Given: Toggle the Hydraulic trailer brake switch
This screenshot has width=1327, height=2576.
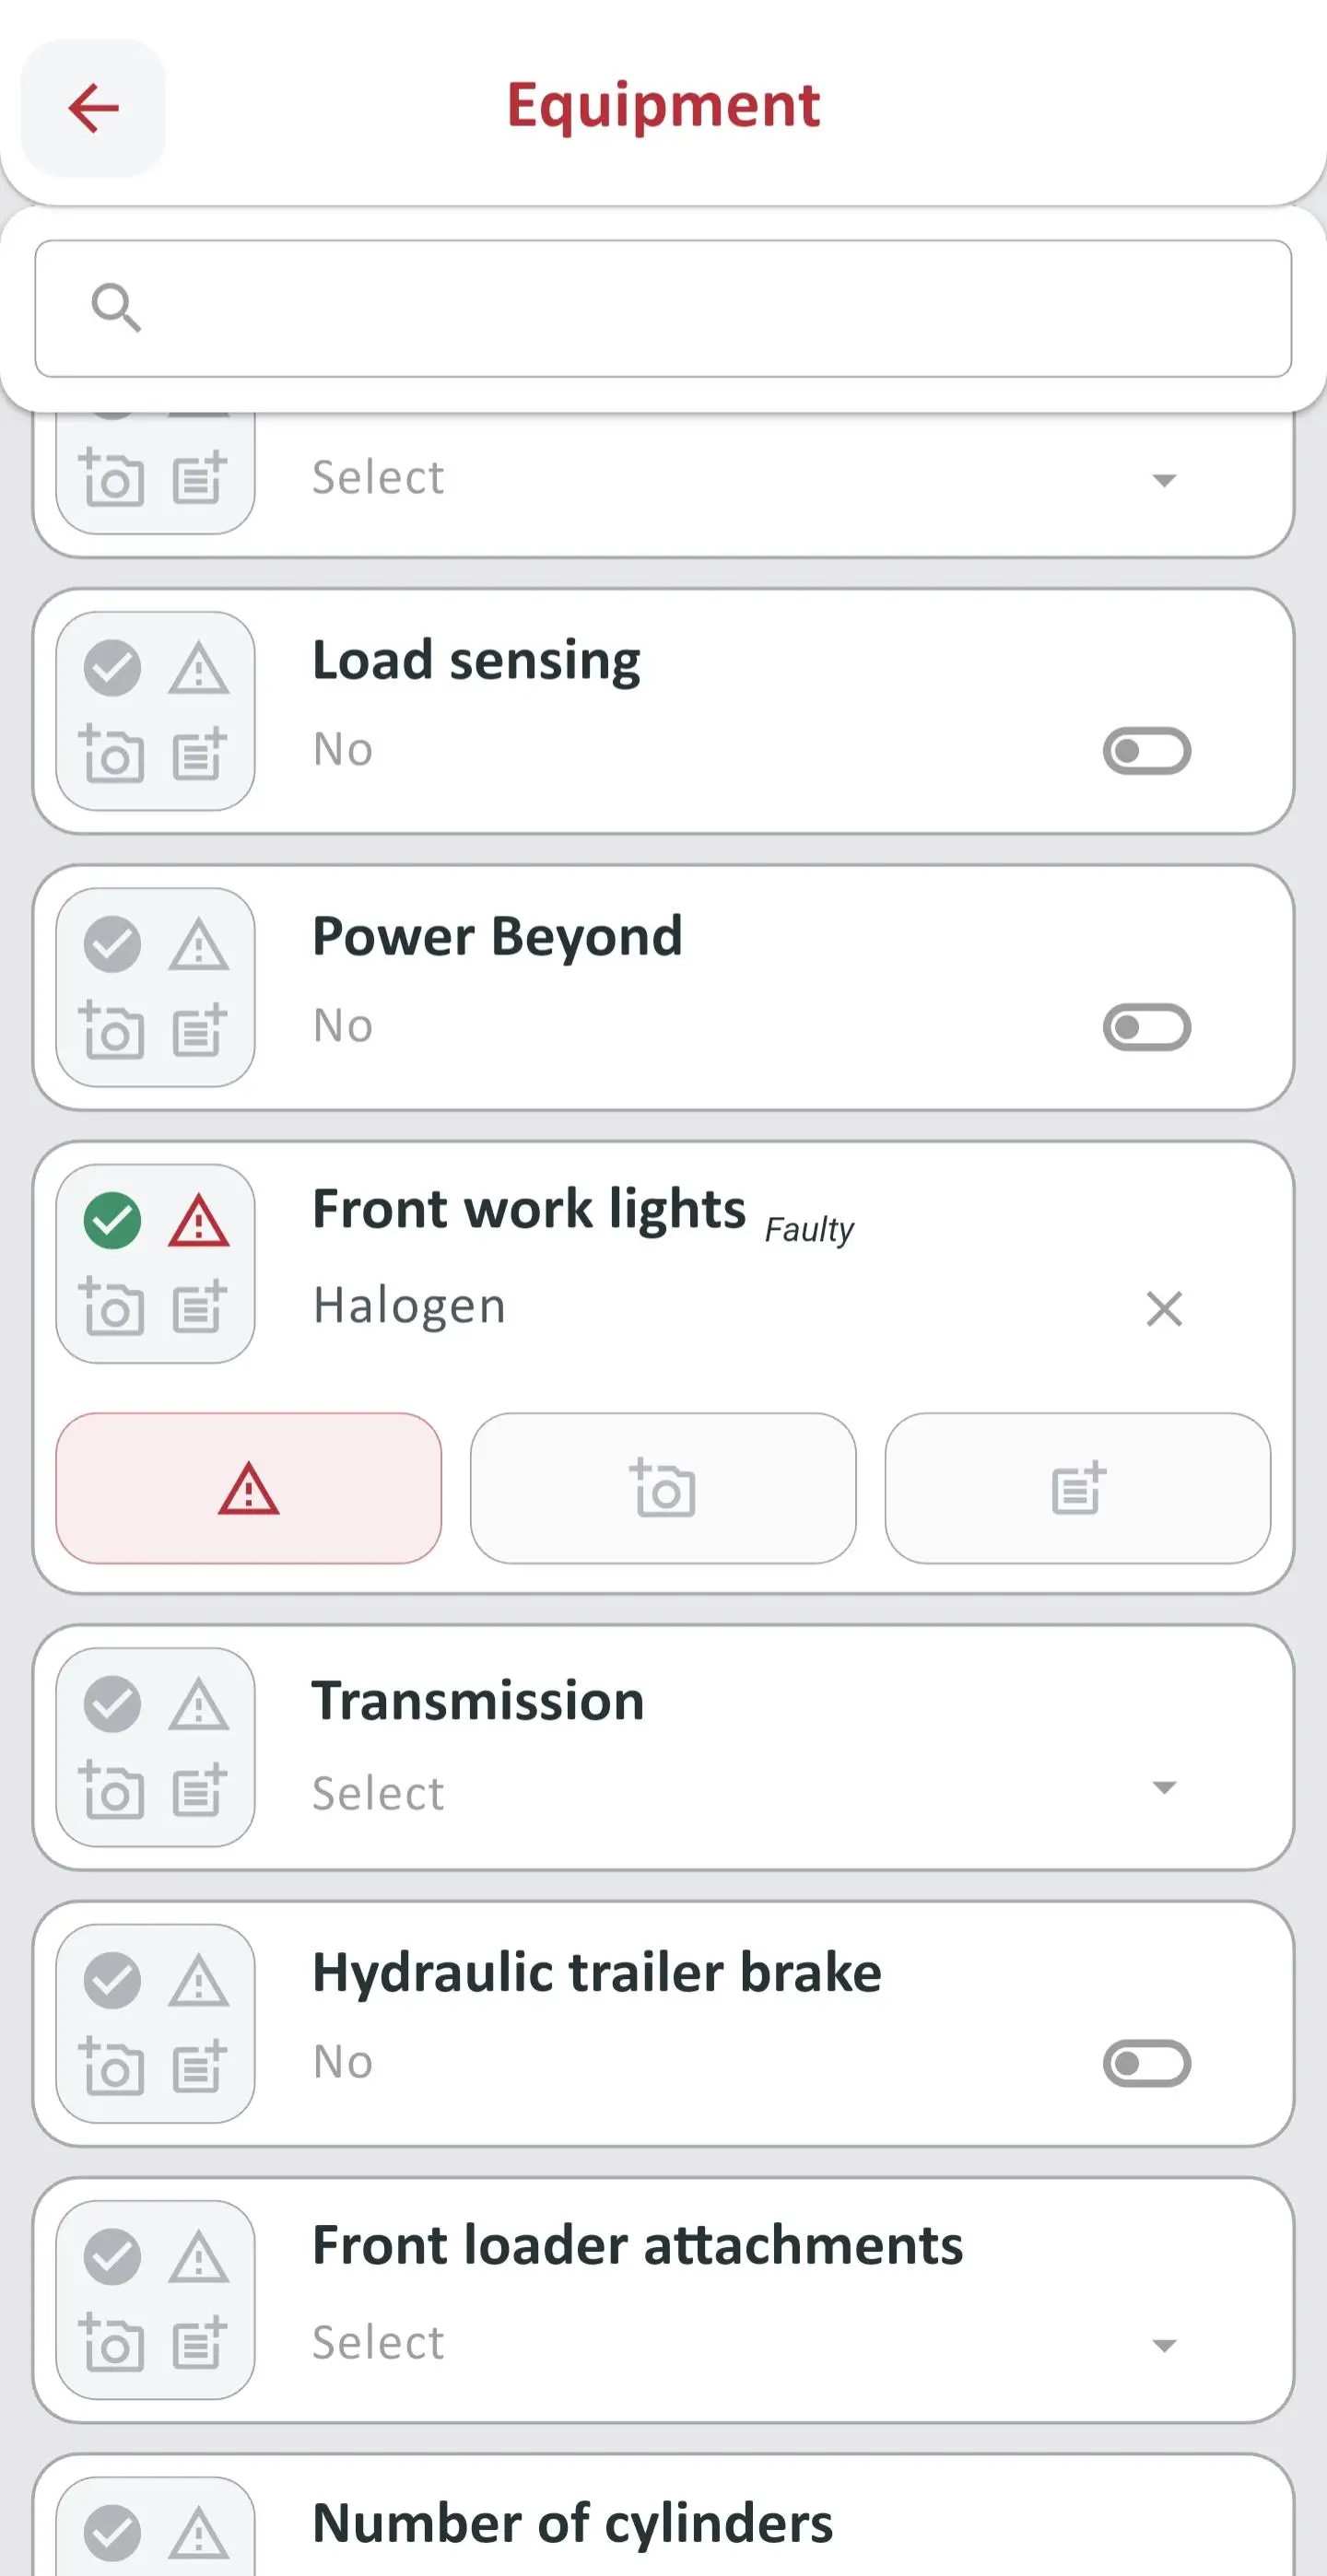Looking at the screenshot, I should click(x=1146, y=2063).
